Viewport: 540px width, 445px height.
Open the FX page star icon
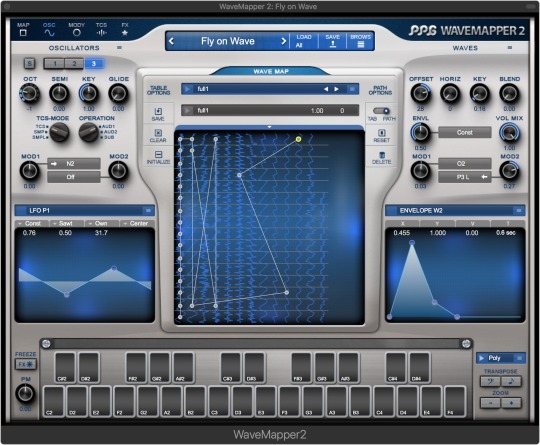coord(125,33)
